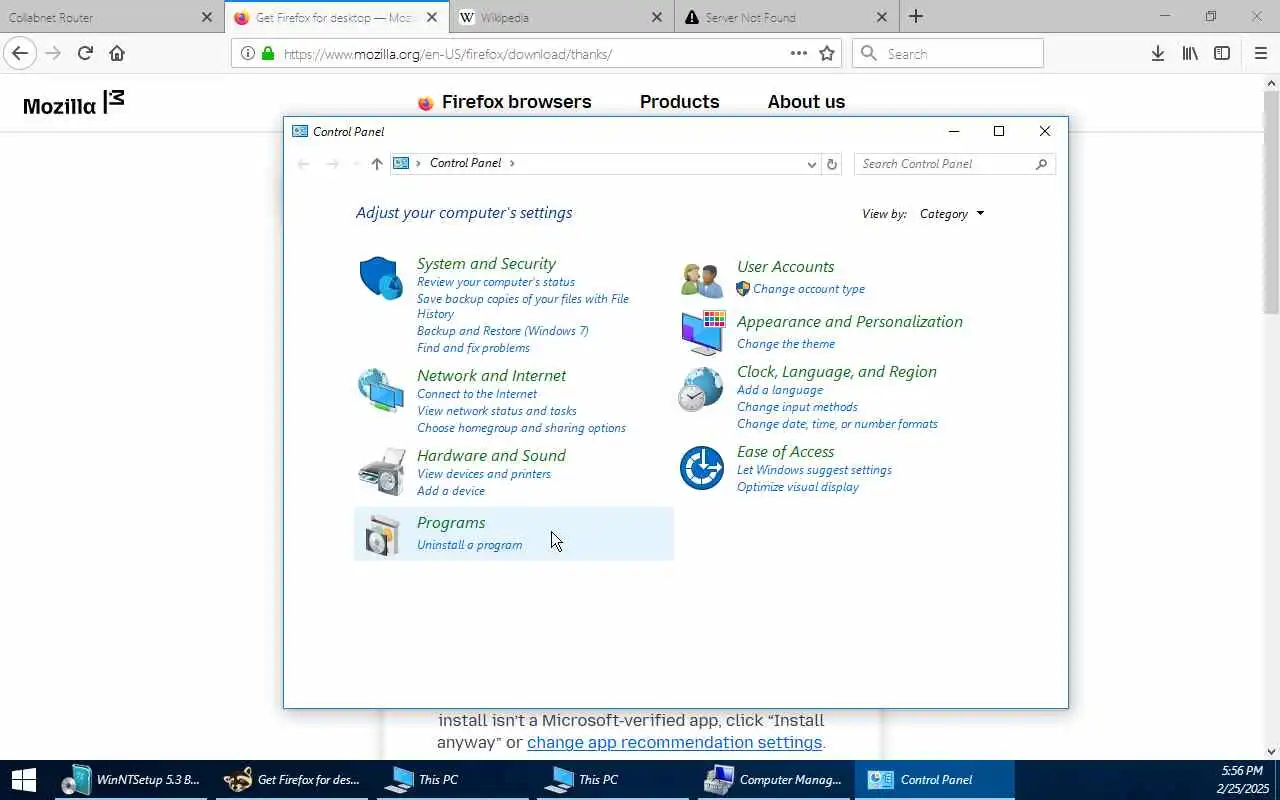Open Network and Internet globe icon

pos(380,390)
